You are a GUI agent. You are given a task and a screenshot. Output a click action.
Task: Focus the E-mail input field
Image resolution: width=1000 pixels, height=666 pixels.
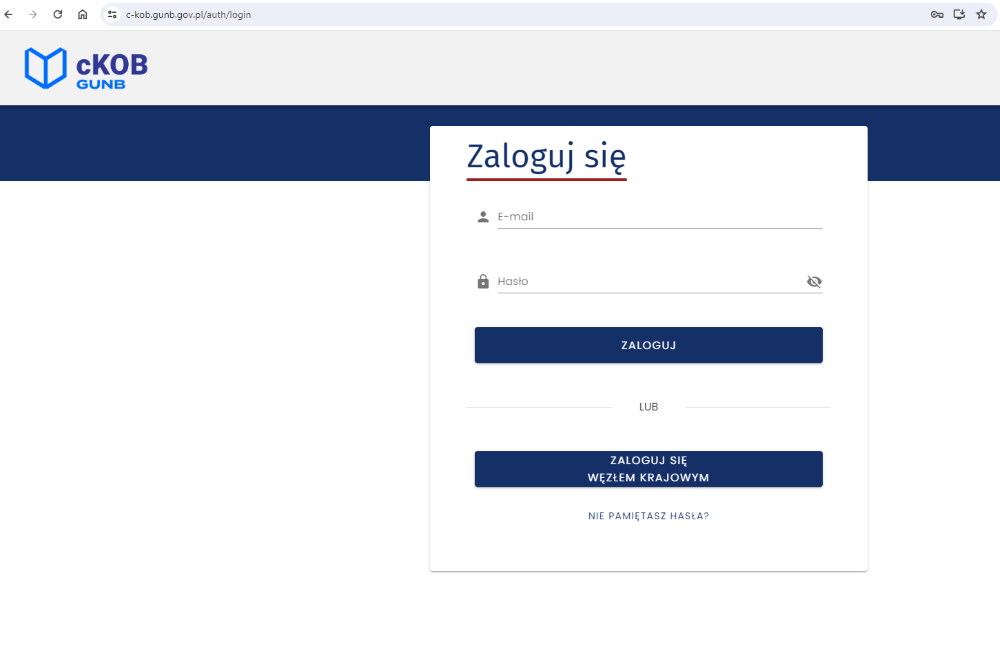658,217
